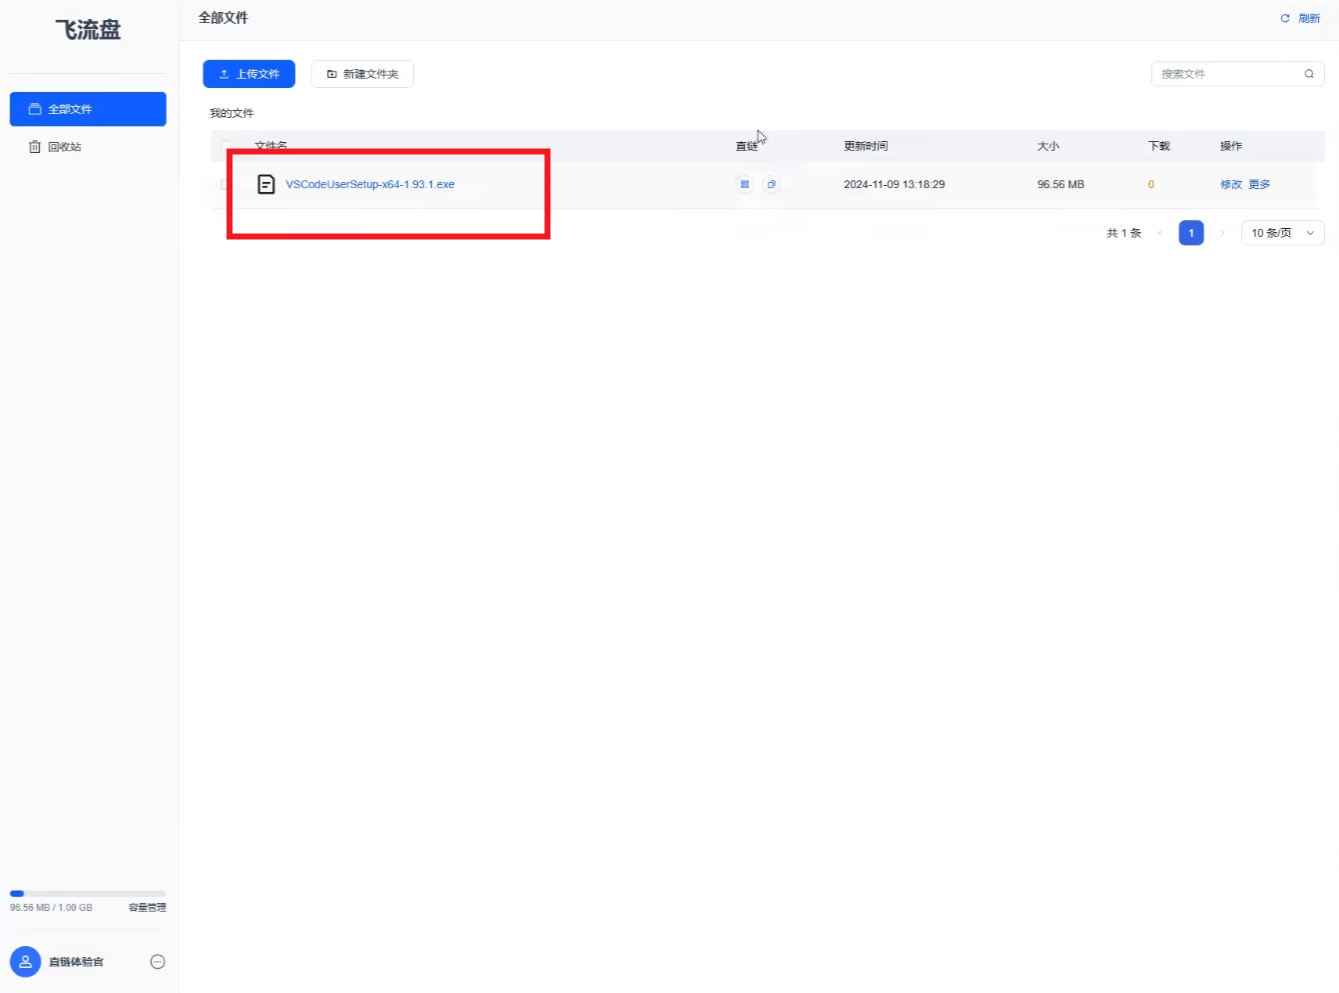Screen dimensions: 1339x993
Task: Click the download count 0 cell
Action: (1151, 184)
